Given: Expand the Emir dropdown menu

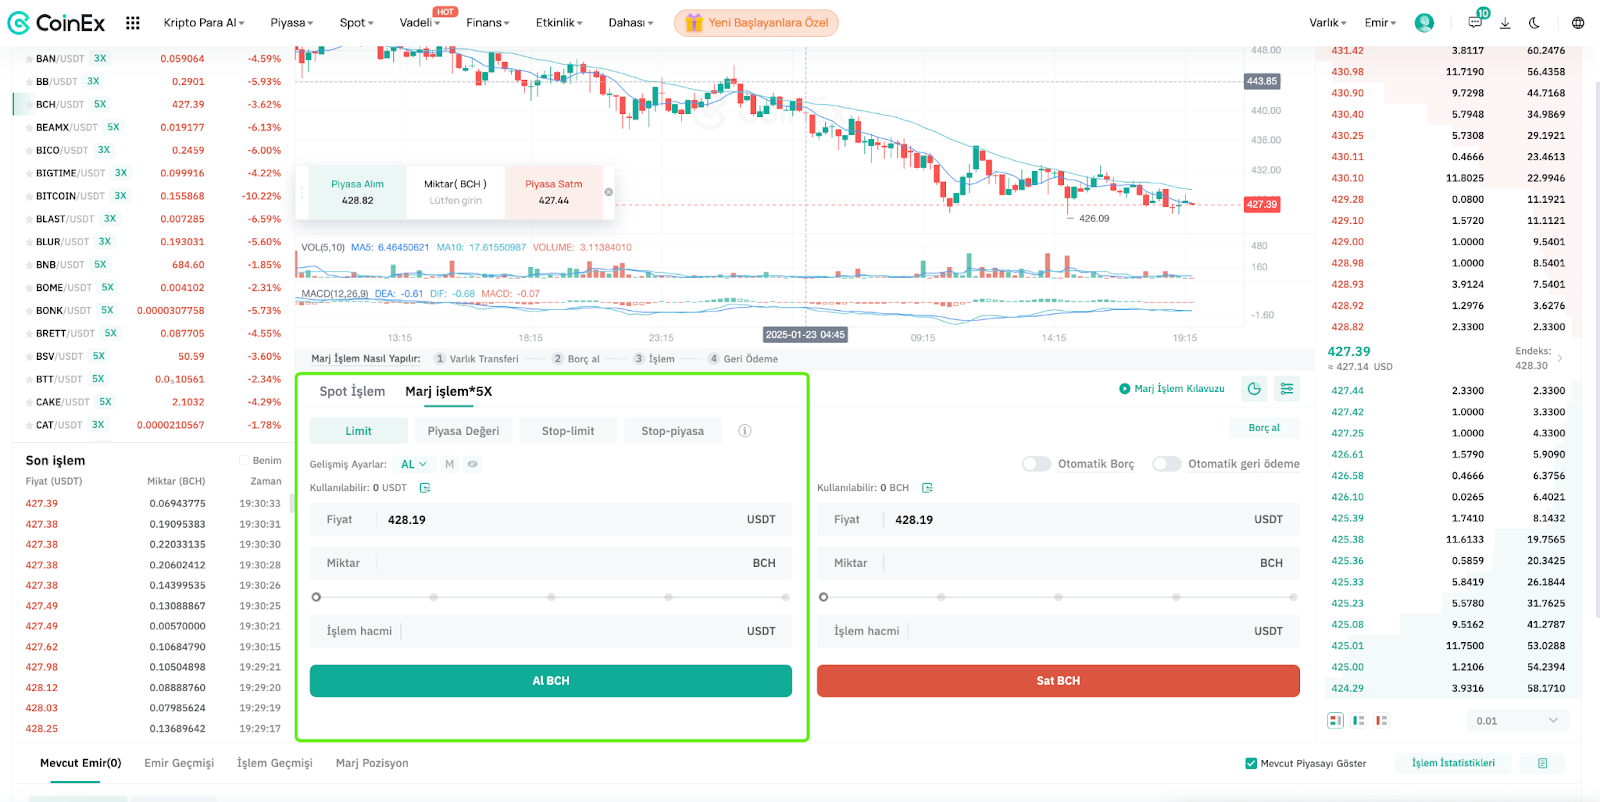Looking at the screenshot, I should 1380,22.
